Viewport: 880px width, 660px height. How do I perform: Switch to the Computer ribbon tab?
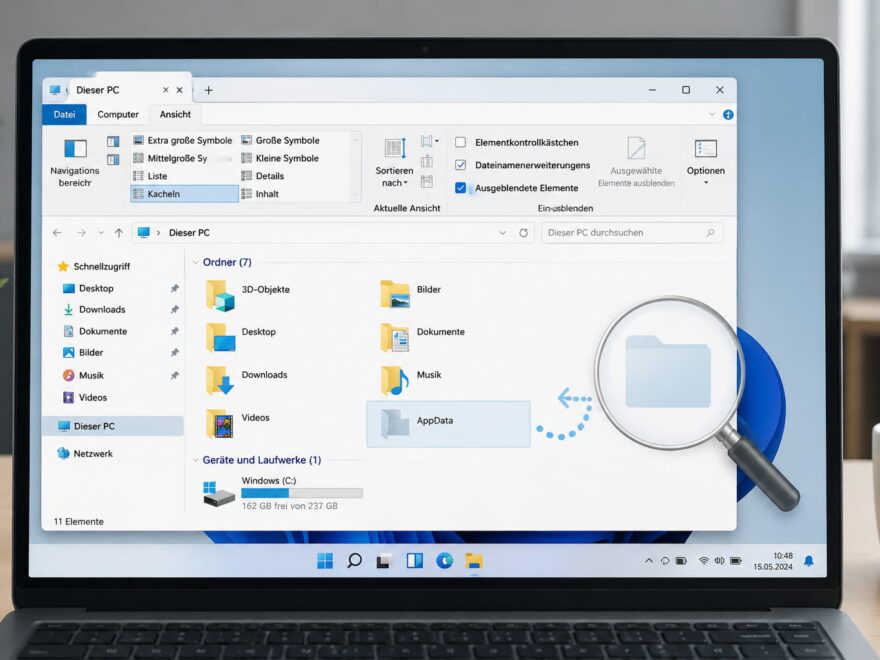(x=118, y=114)
